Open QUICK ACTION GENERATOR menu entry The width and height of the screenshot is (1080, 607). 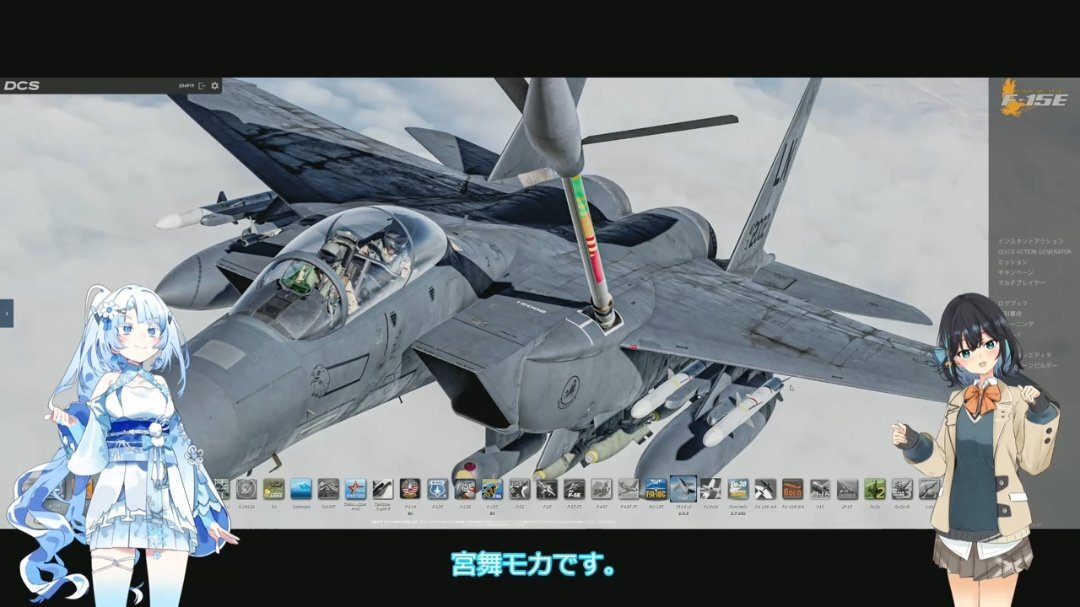(1034, 252)
